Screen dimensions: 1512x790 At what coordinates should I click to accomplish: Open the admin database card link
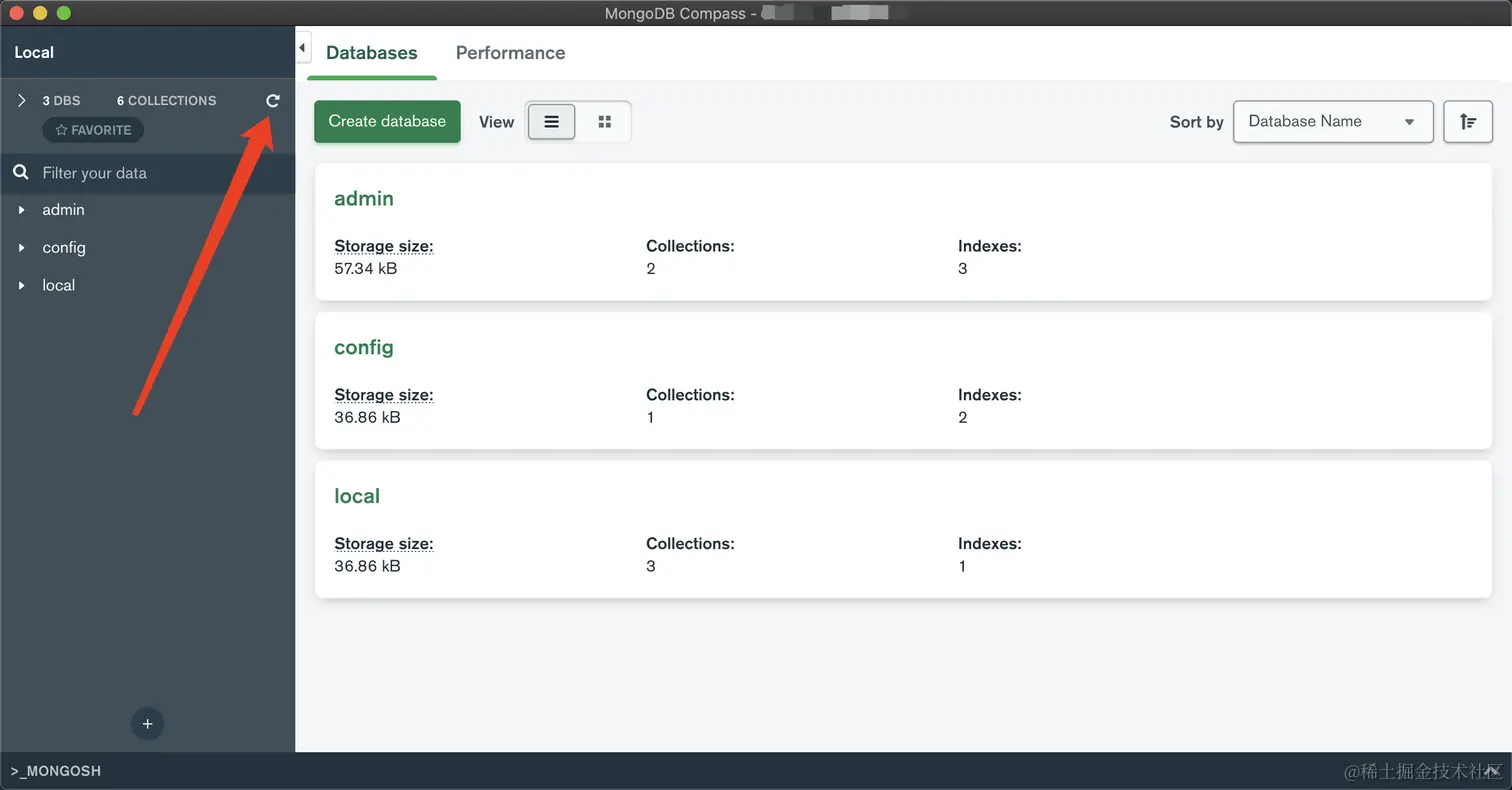click(x=364, y=199)
